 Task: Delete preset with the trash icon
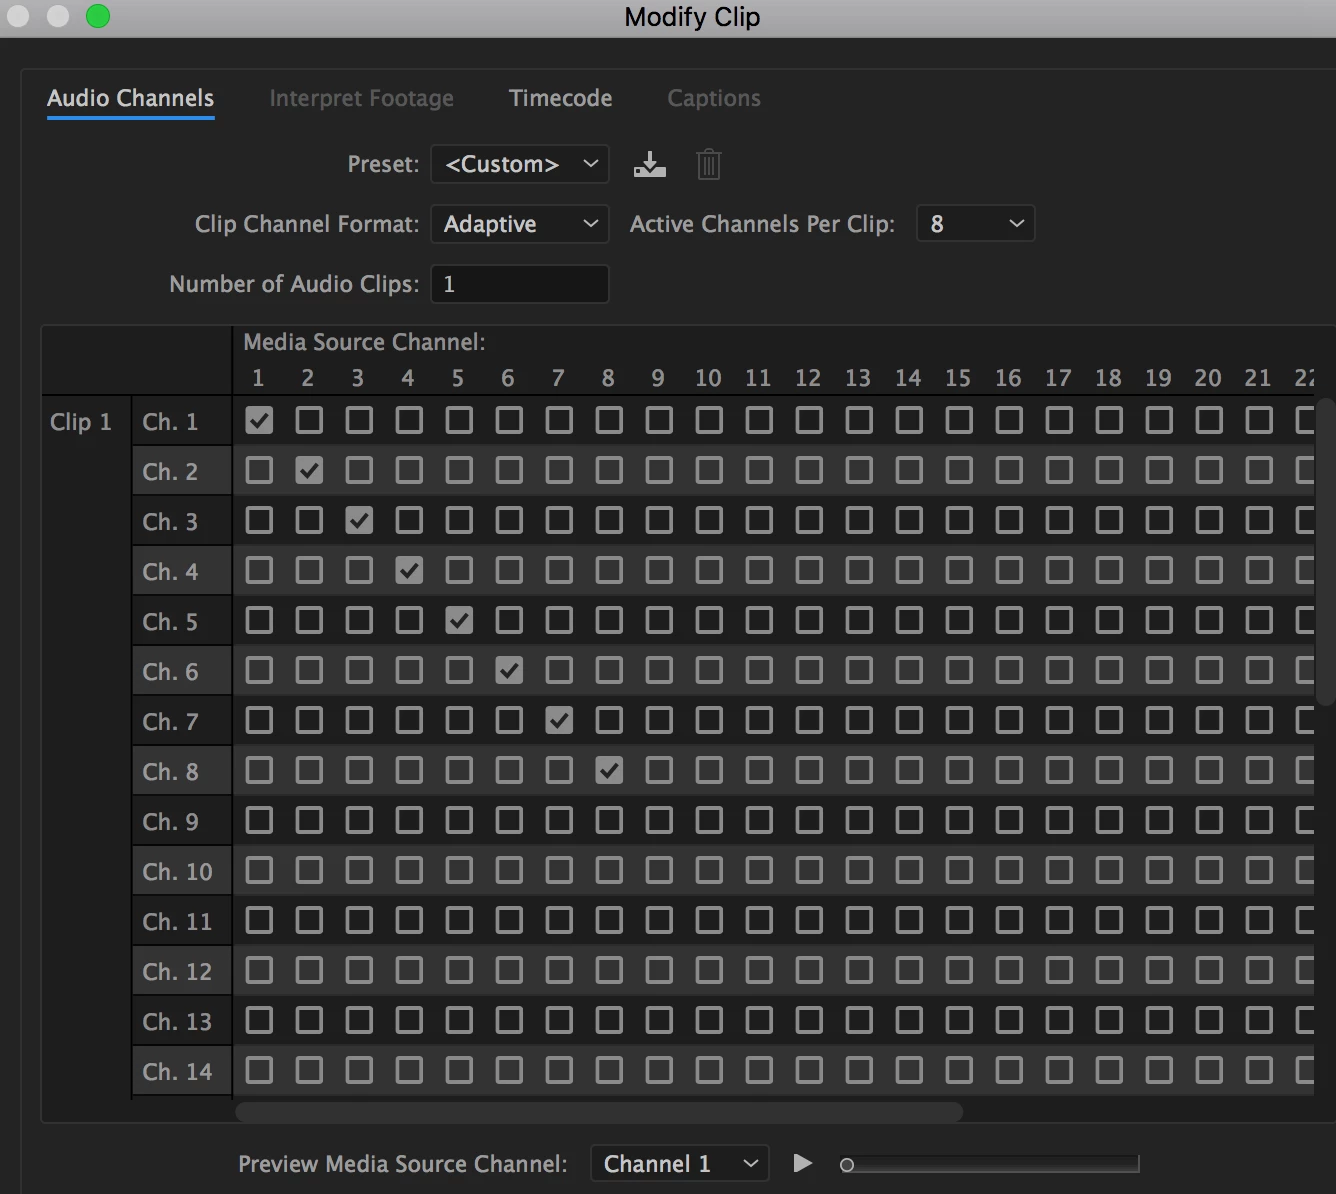point(709,164)
